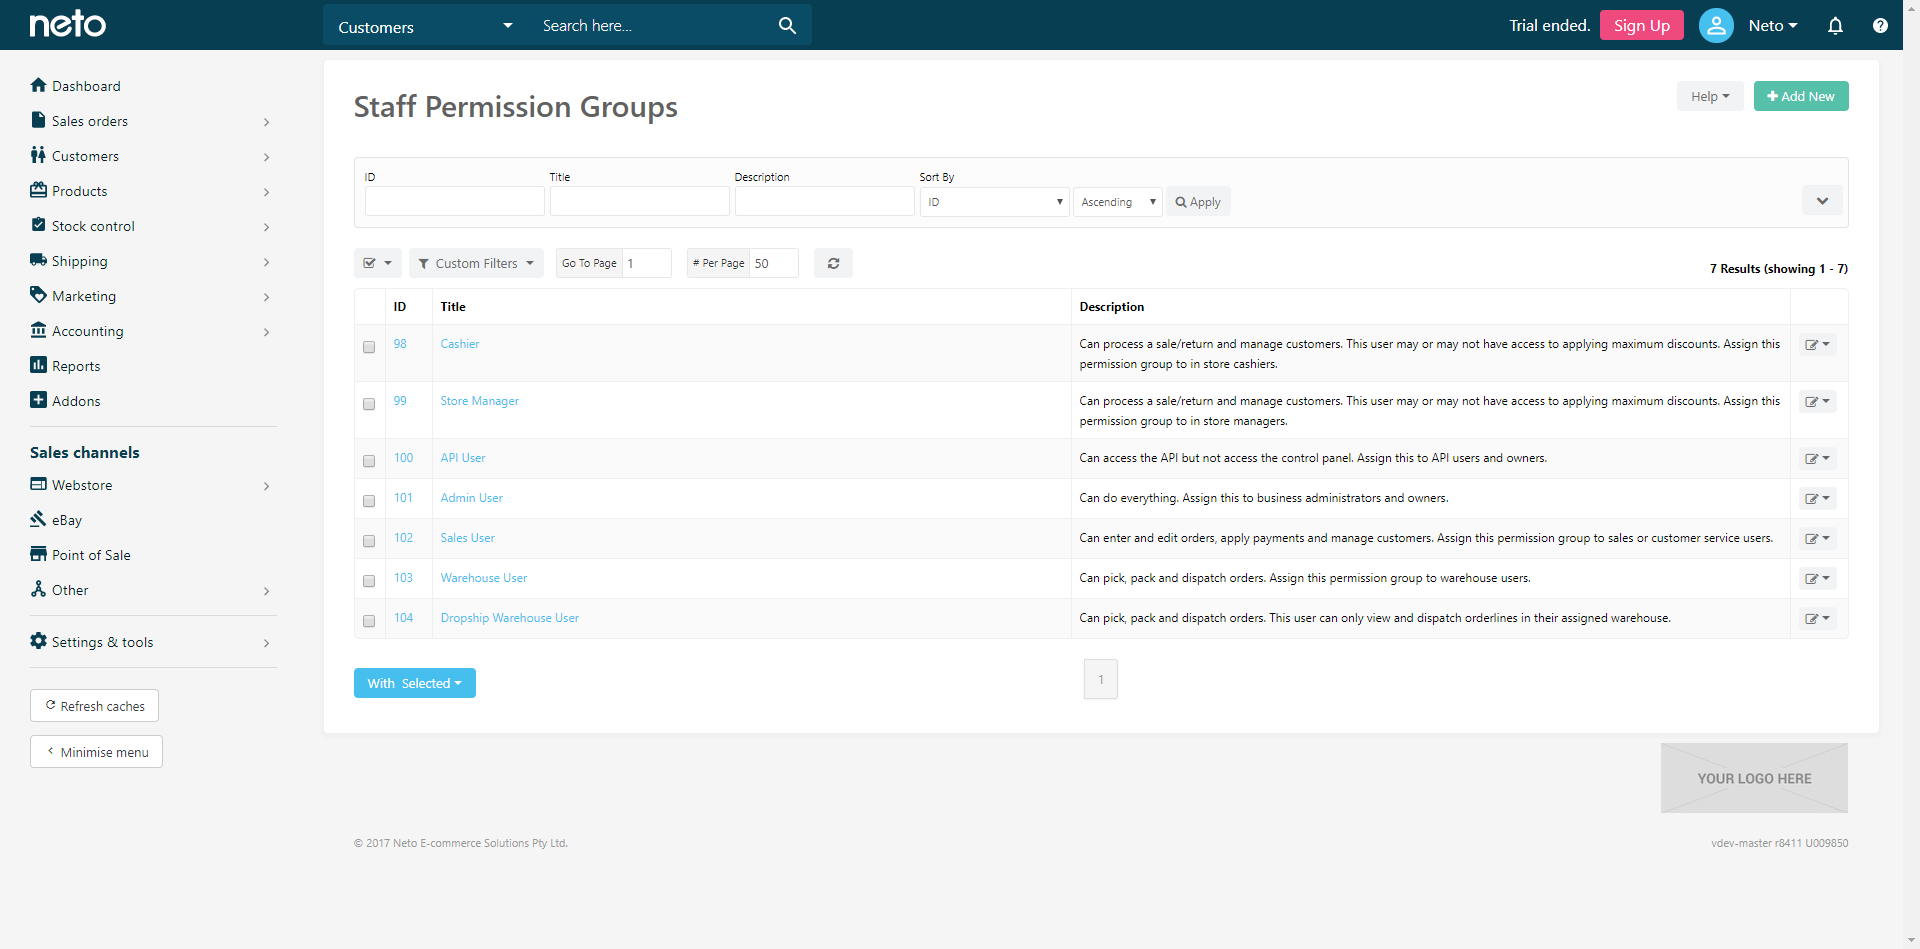Image resolution: width=1920 pixels, height=949 pixels.
Task: Click the user avatar icon
Action: click(x=1716, y=26)
